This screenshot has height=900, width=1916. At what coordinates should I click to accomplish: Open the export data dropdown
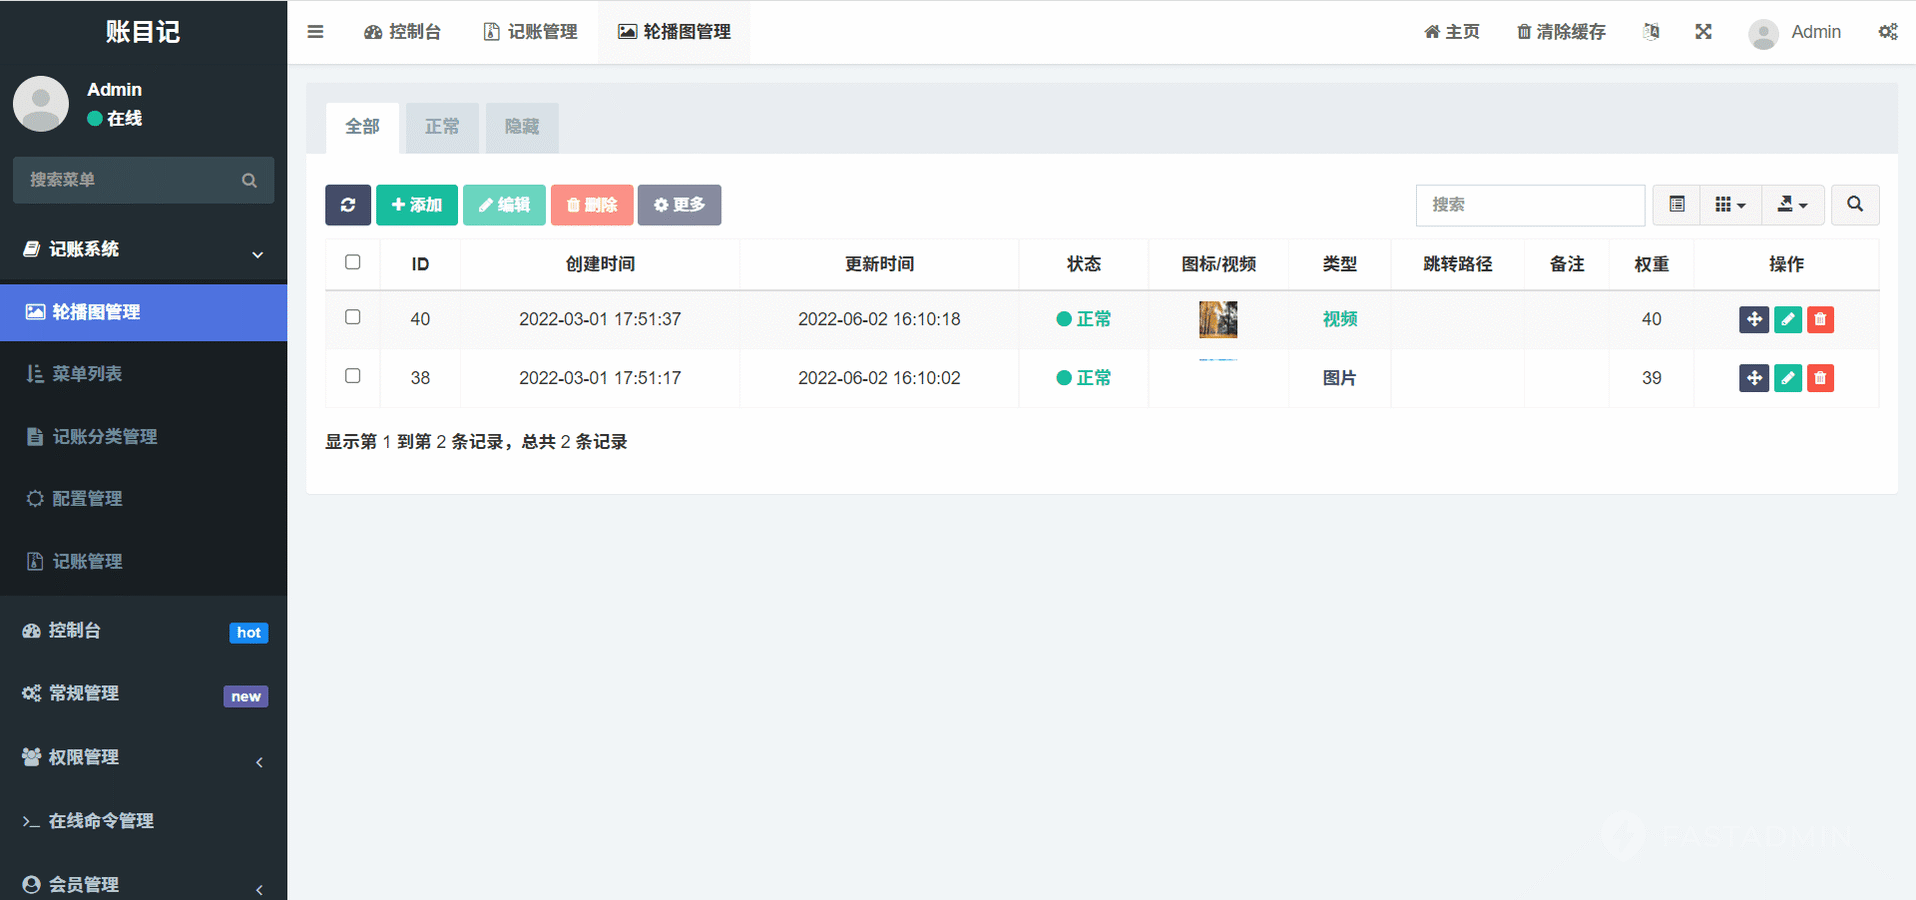coord(1792,205)
